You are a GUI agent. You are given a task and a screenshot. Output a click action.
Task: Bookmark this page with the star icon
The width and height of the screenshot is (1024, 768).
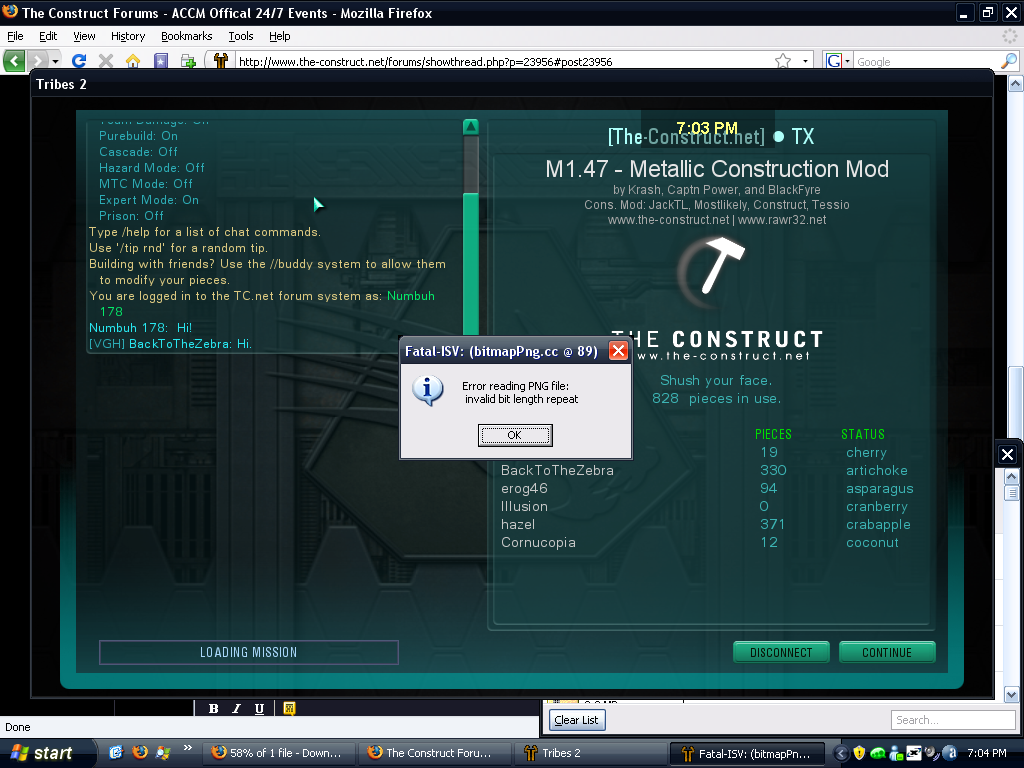[783, 61]
